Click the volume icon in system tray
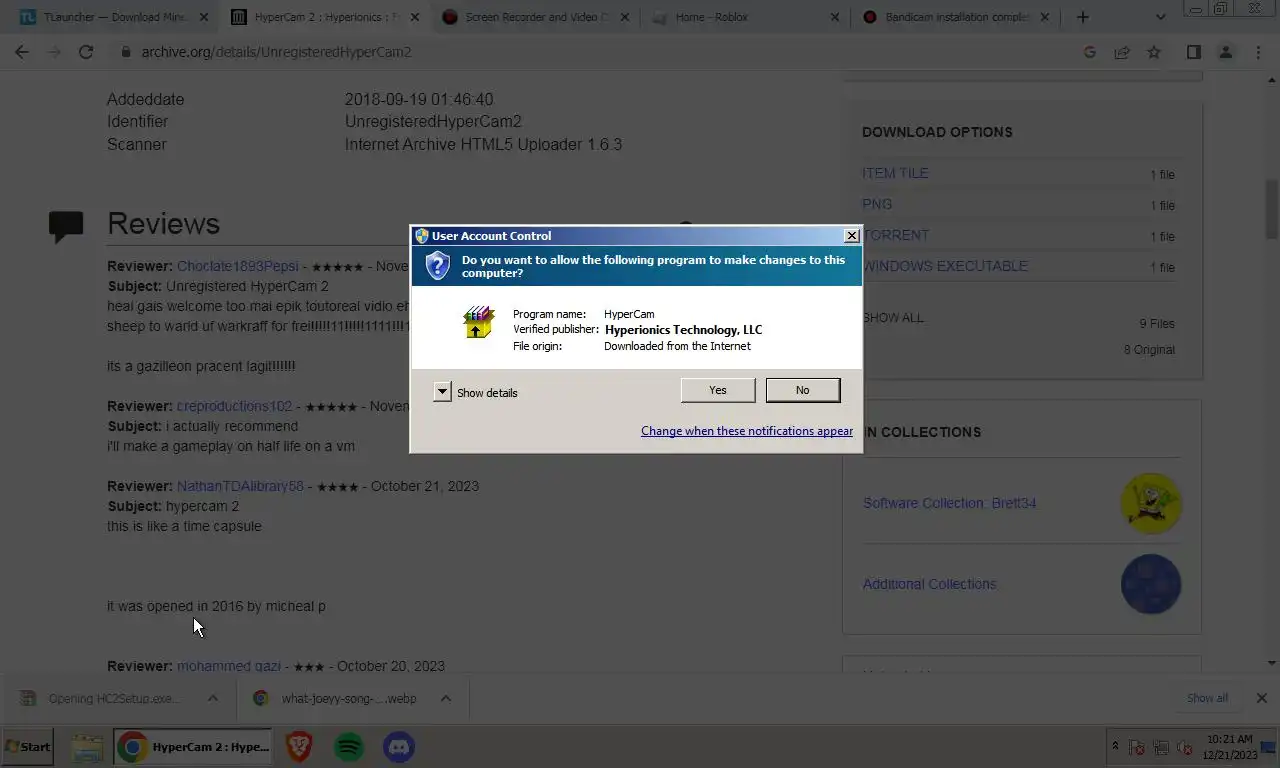Image resolution: width=1280 pixels, height=768 pixels. pos(1185,747)
